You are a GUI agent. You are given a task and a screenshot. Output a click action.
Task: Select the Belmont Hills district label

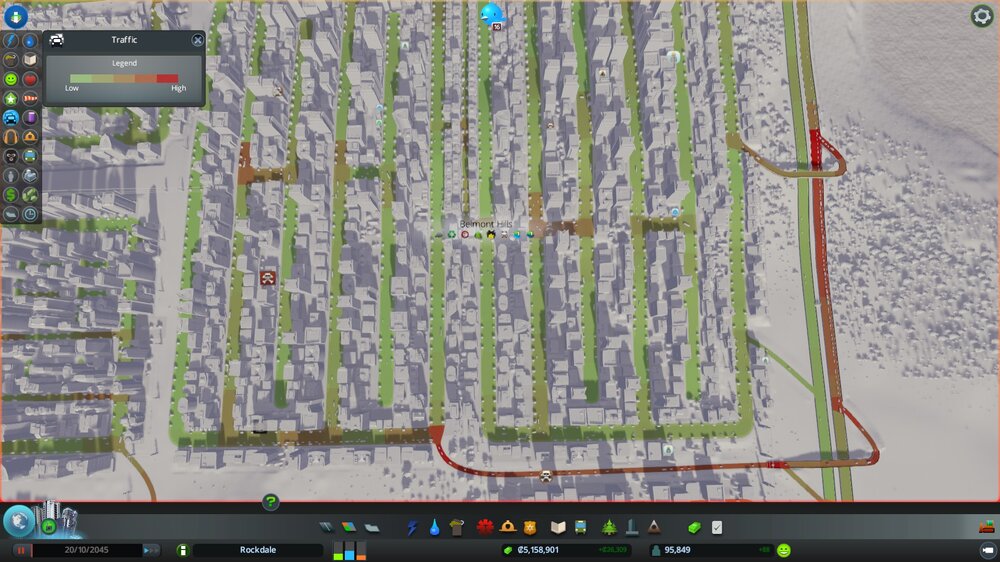tap(485, 224)
